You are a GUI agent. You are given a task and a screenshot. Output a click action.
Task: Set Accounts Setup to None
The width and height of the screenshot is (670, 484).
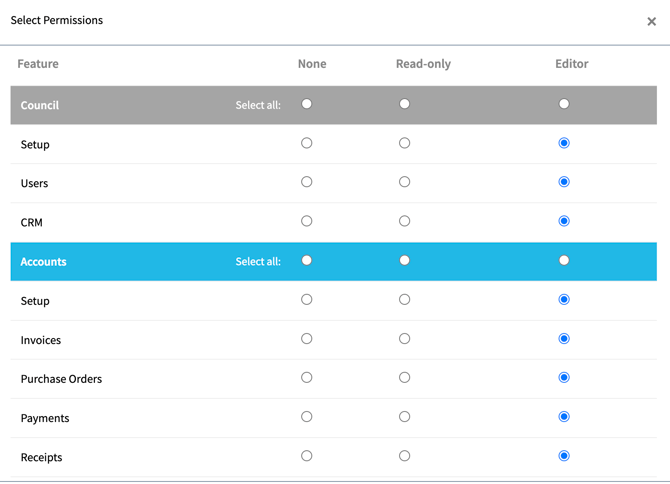click(307, 299)
